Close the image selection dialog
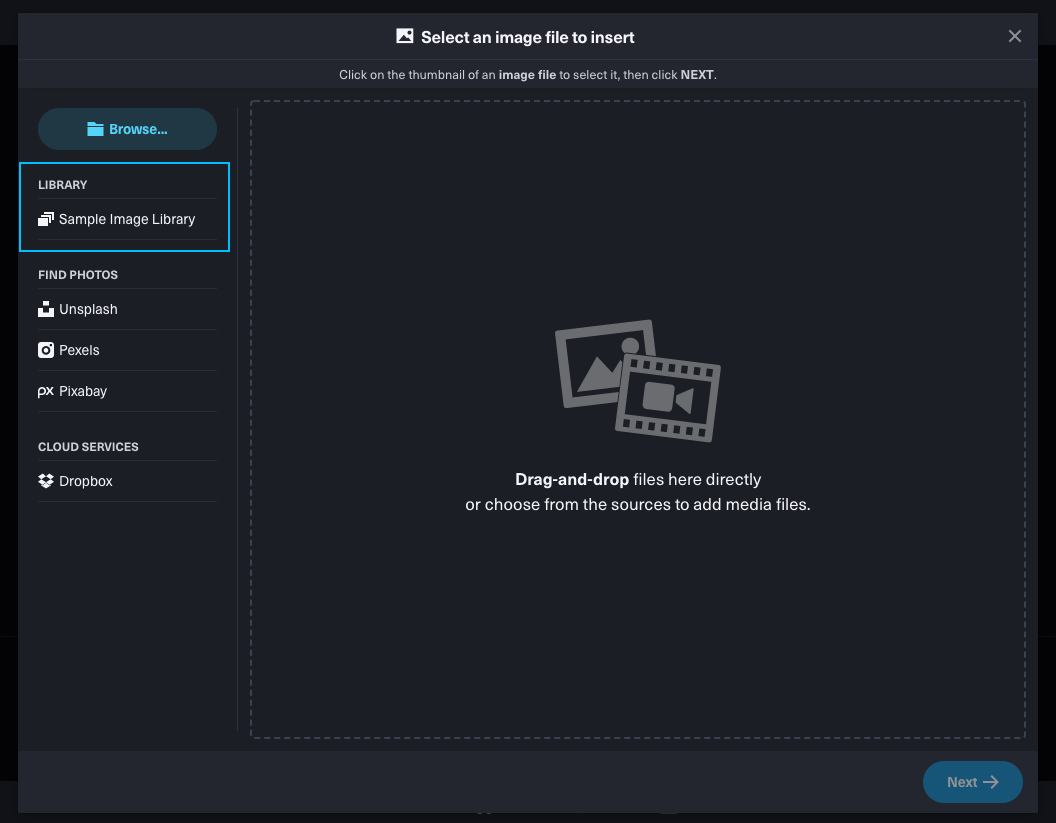 point(1015,37)
